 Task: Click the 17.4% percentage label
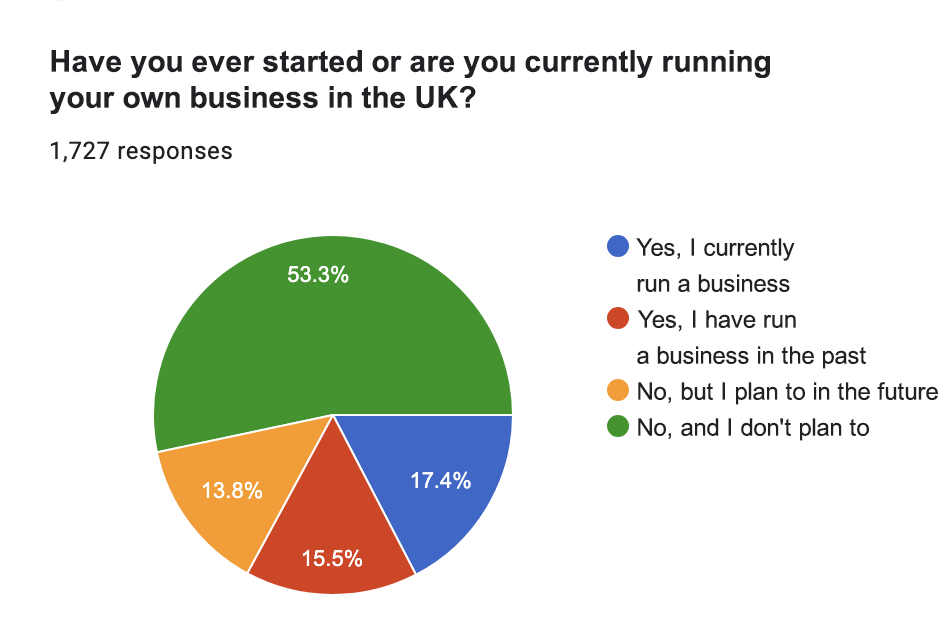coord(440,480)
